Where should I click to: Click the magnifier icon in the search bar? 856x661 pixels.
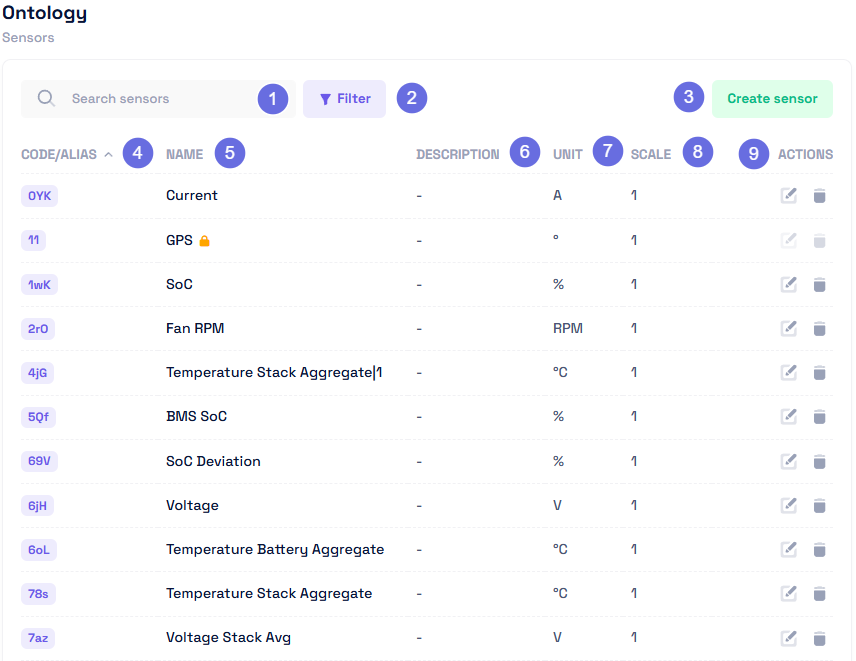click(x=44, y=98)
